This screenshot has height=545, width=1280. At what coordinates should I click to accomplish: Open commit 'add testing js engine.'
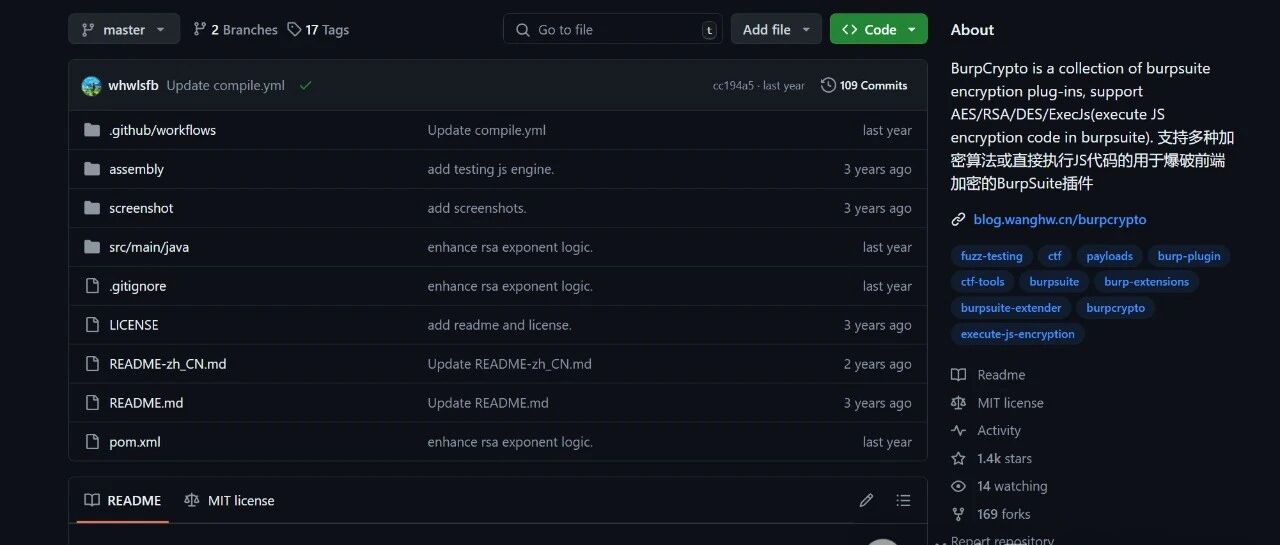(491, 169)
